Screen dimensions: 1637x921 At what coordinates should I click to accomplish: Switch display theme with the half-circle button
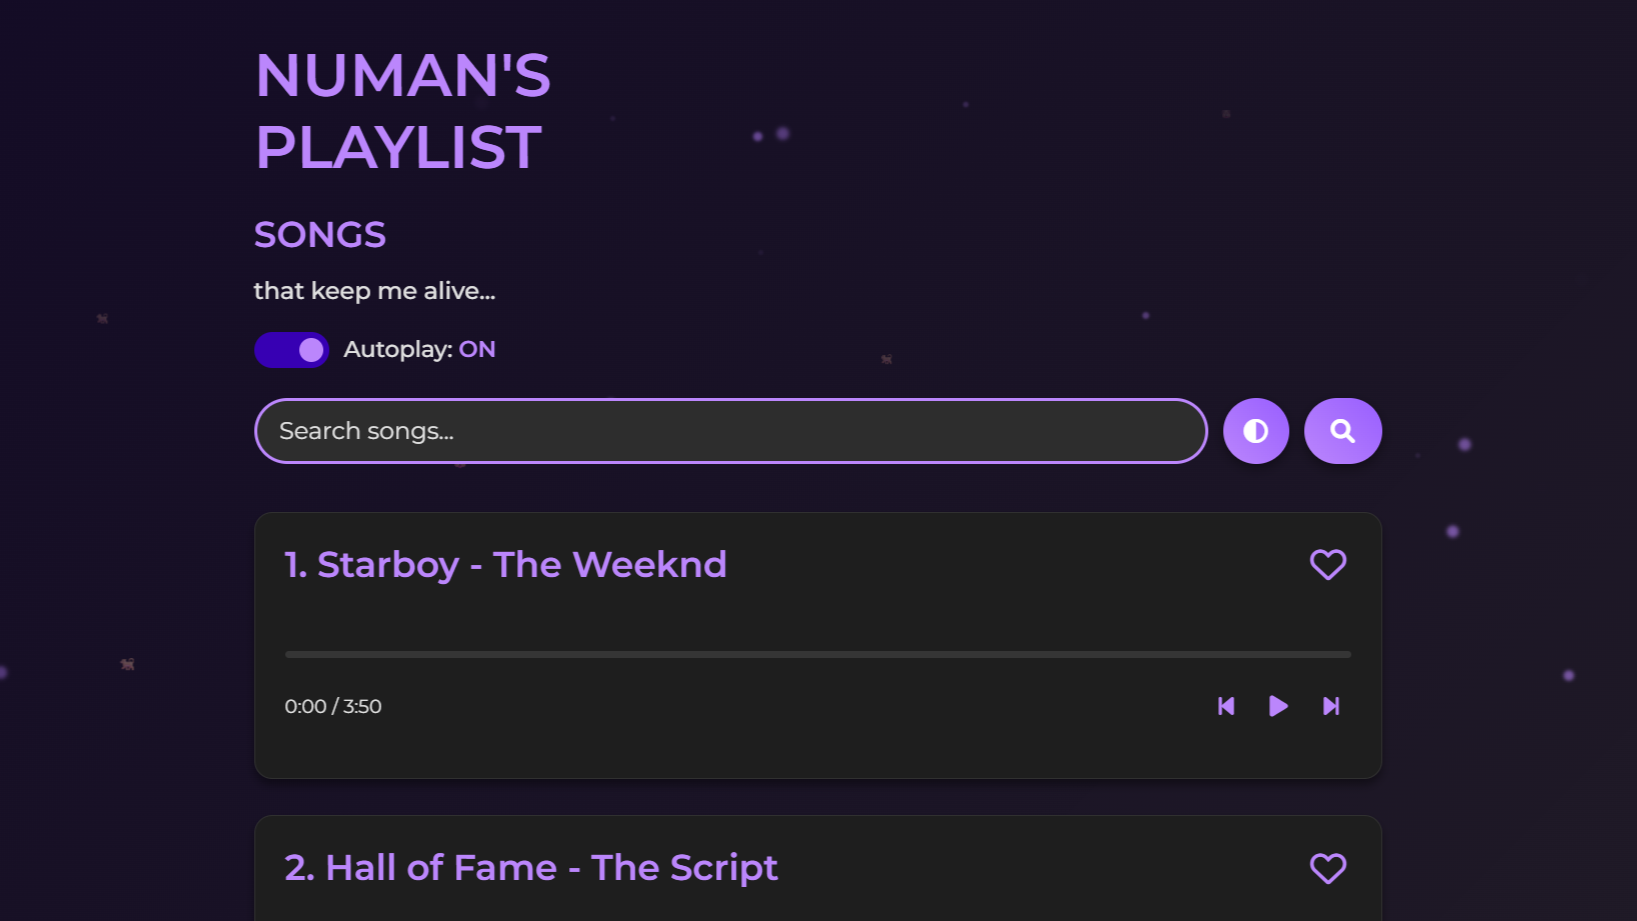click(1256, 430)
